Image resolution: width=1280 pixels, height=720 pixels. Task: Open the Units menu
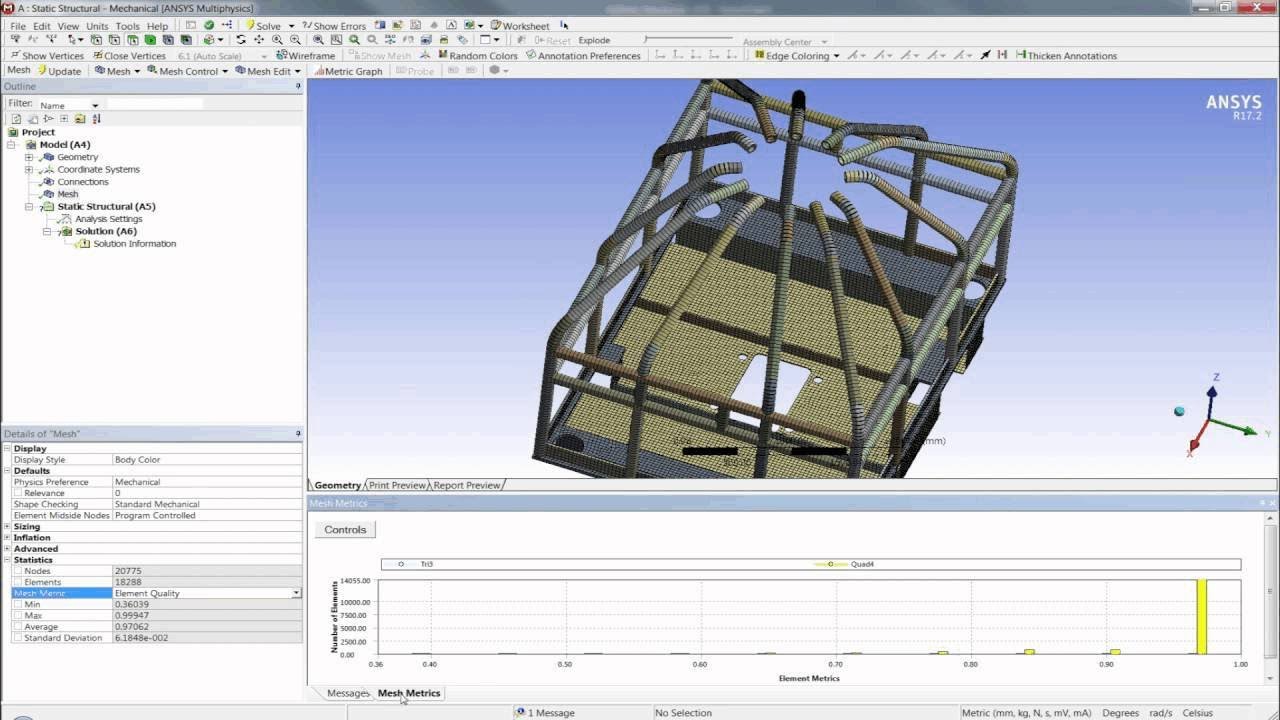(x=97, y=26)
